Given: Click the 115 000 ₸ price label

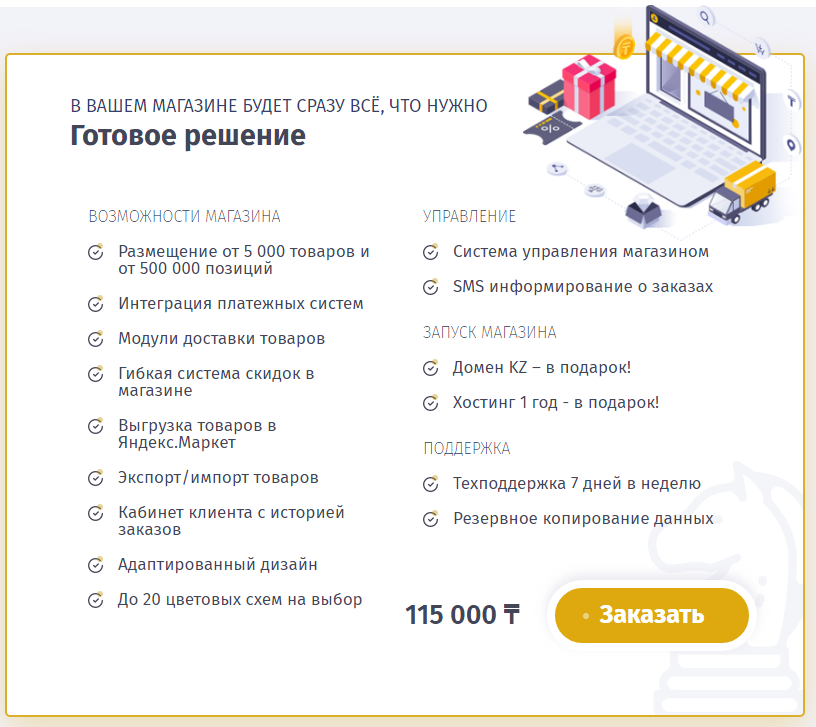Looking at the screenshot, I should pos(463,615).
